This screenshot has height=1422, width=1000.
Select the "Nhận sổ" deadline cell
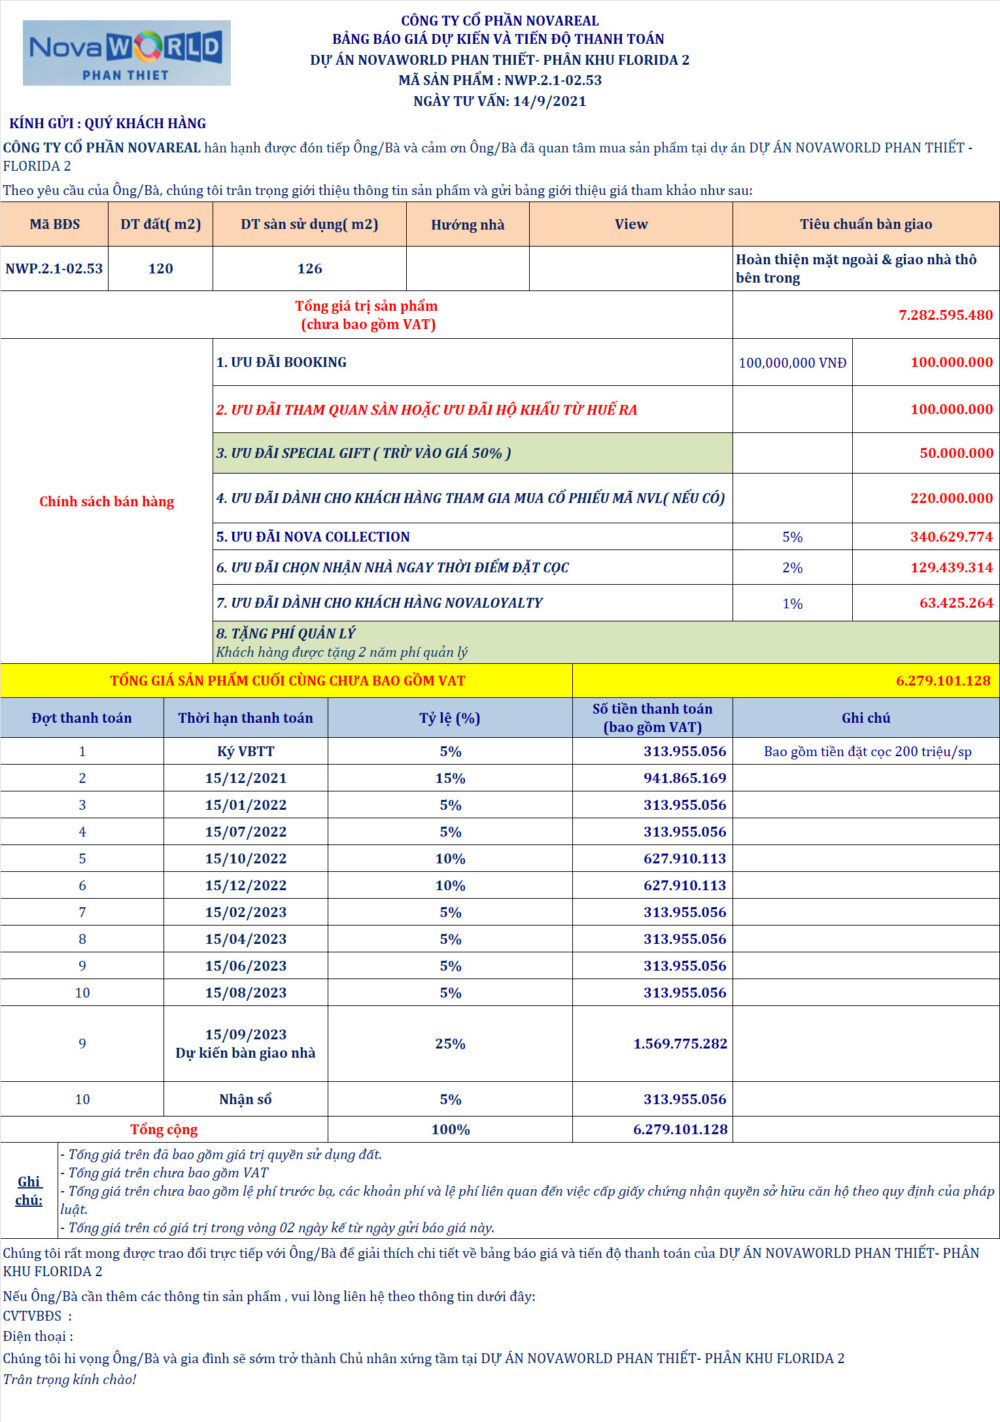pos(246,1099)
